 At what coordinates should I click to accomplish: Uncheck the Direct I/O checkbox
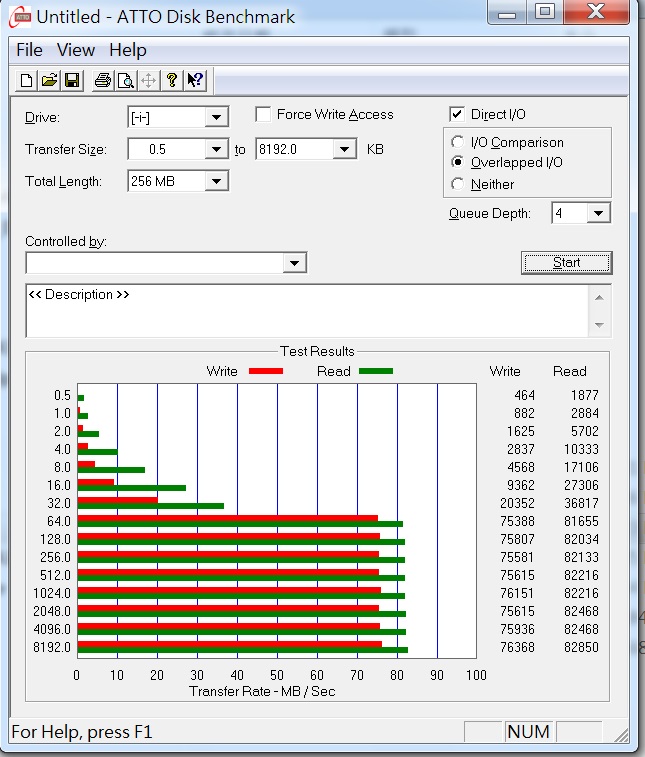(457, 114)
